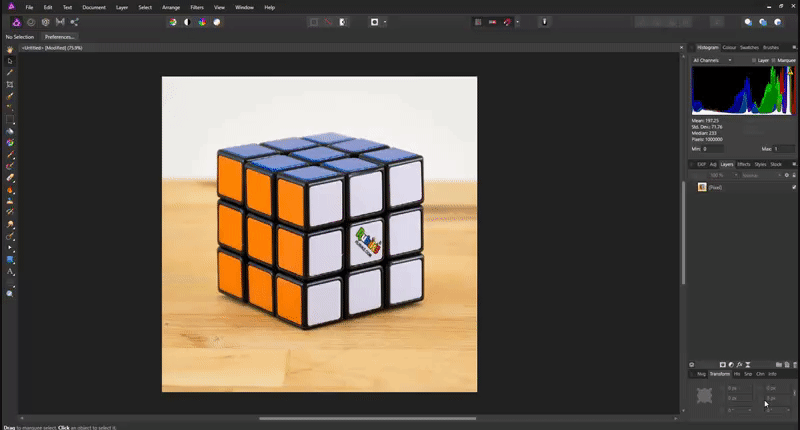This screenshot has width=800, height=430.
Task: Select the Paint Brush tool
Action: [10, 155]
